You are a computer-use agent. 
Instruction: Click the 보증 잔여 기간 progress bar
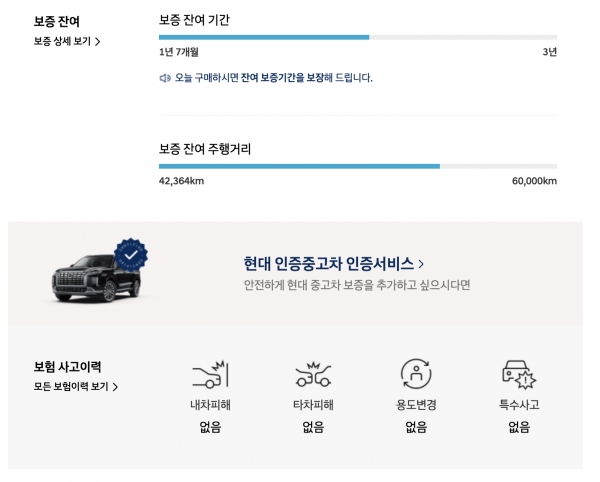click(x=357, y=37)
